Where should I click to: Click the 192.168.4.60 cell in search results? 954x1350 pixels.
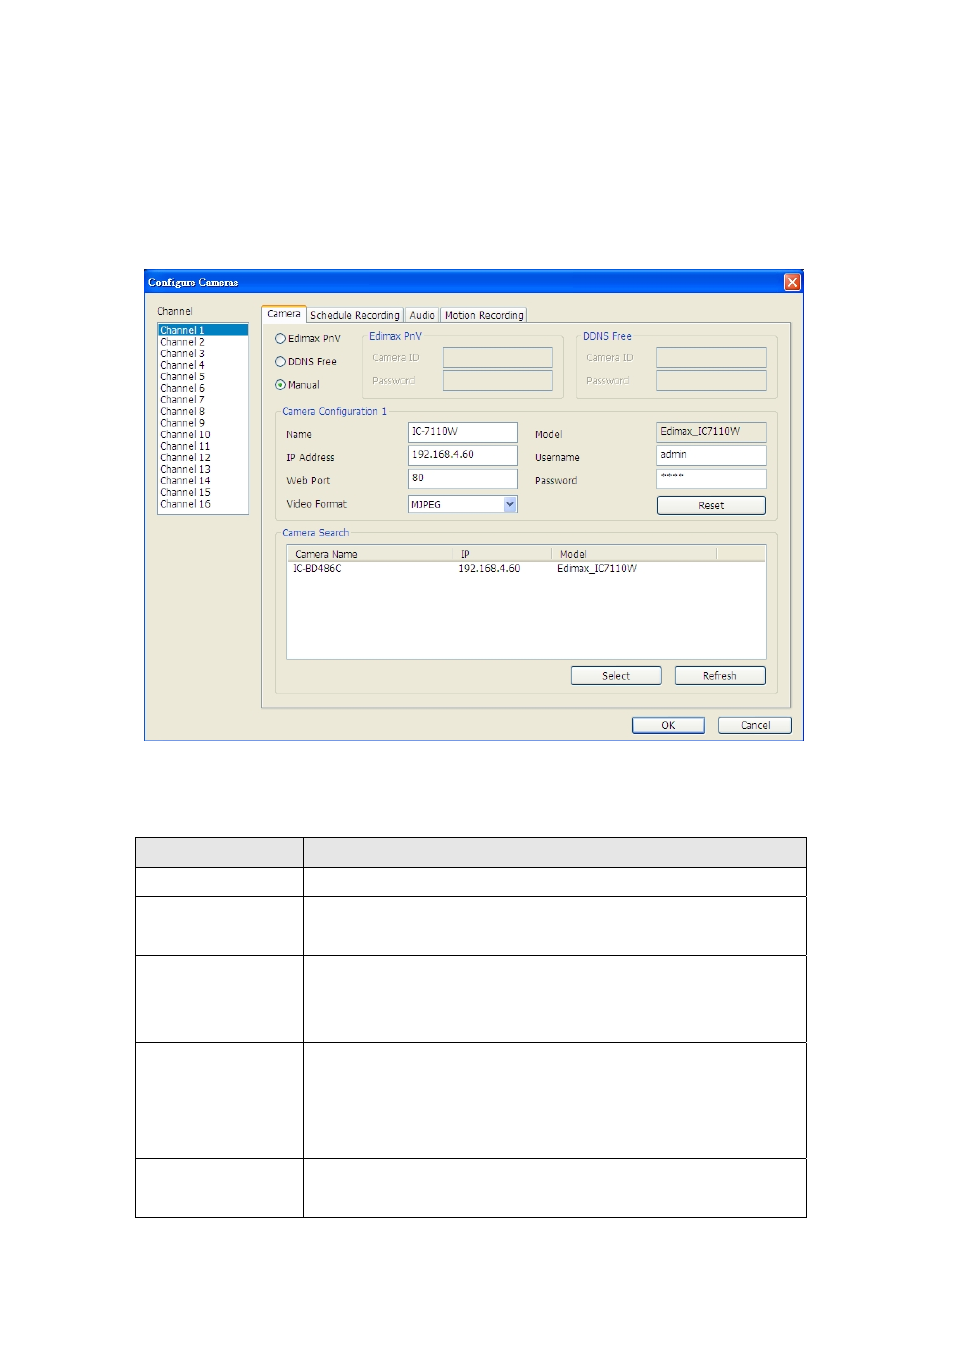(489, 569)
